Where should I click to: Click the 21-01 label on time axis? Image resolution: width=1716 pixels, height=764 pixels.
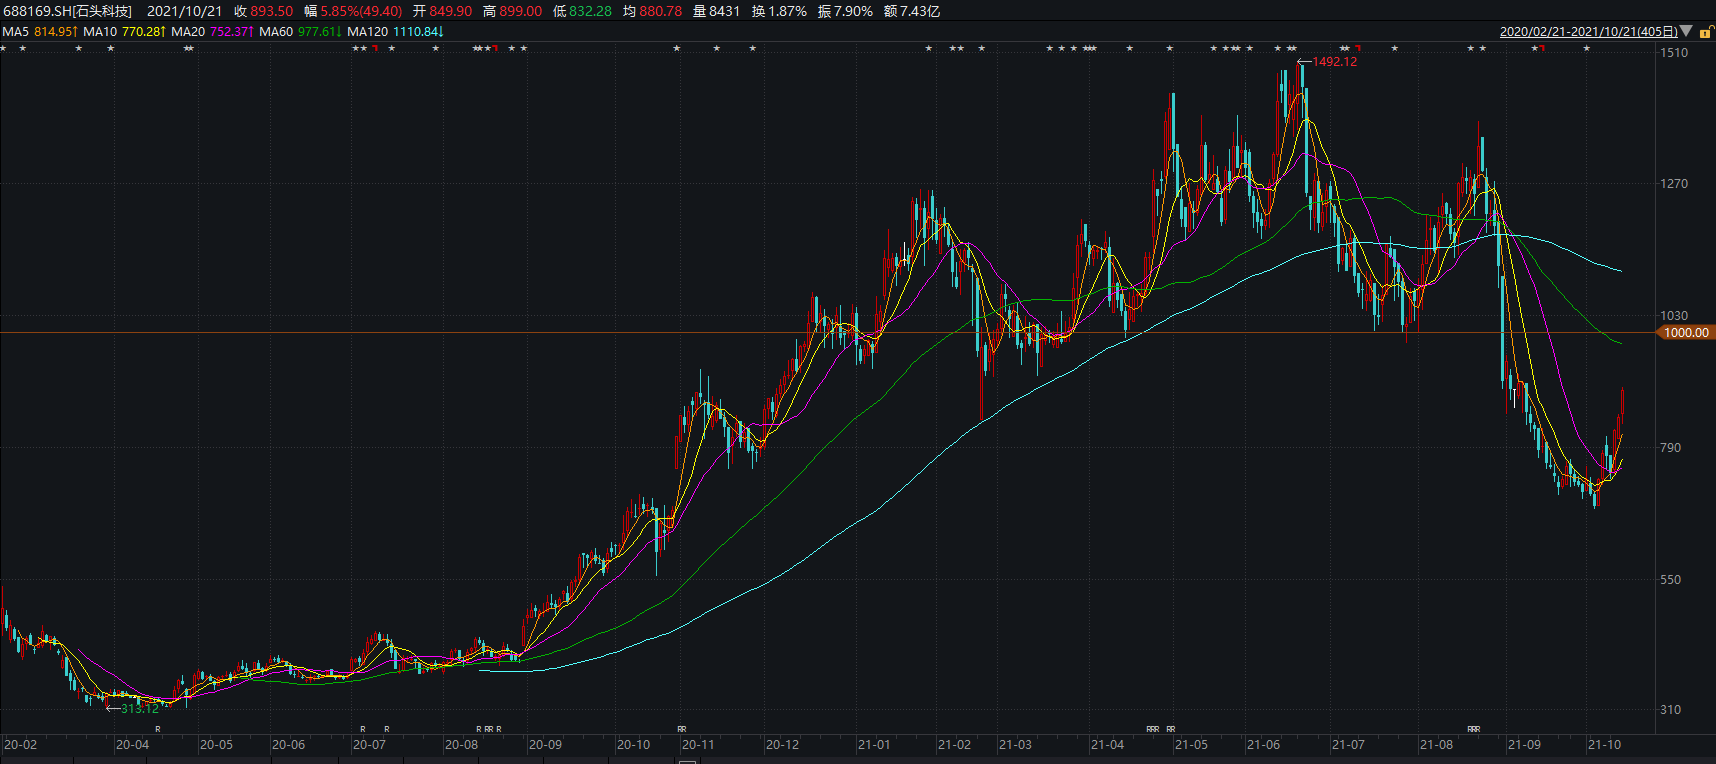coord(873,745)
